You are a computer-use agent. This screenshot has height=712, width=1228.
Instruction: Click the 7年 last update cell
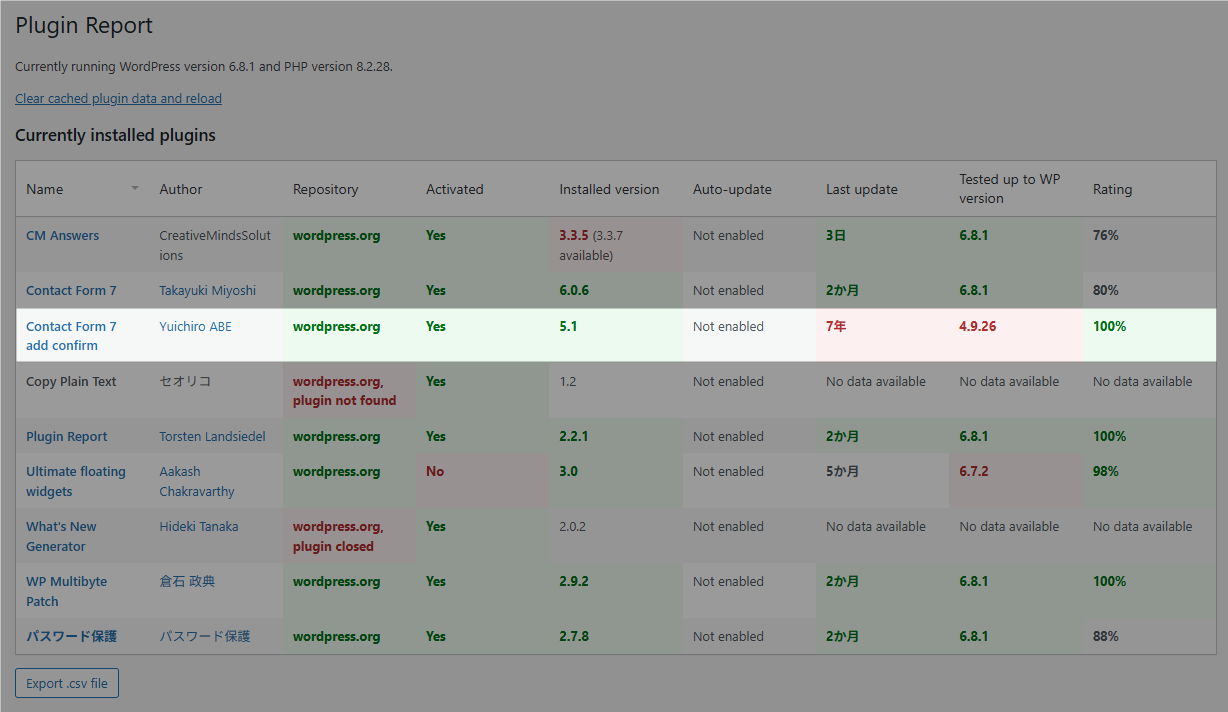tap(883, 336)
